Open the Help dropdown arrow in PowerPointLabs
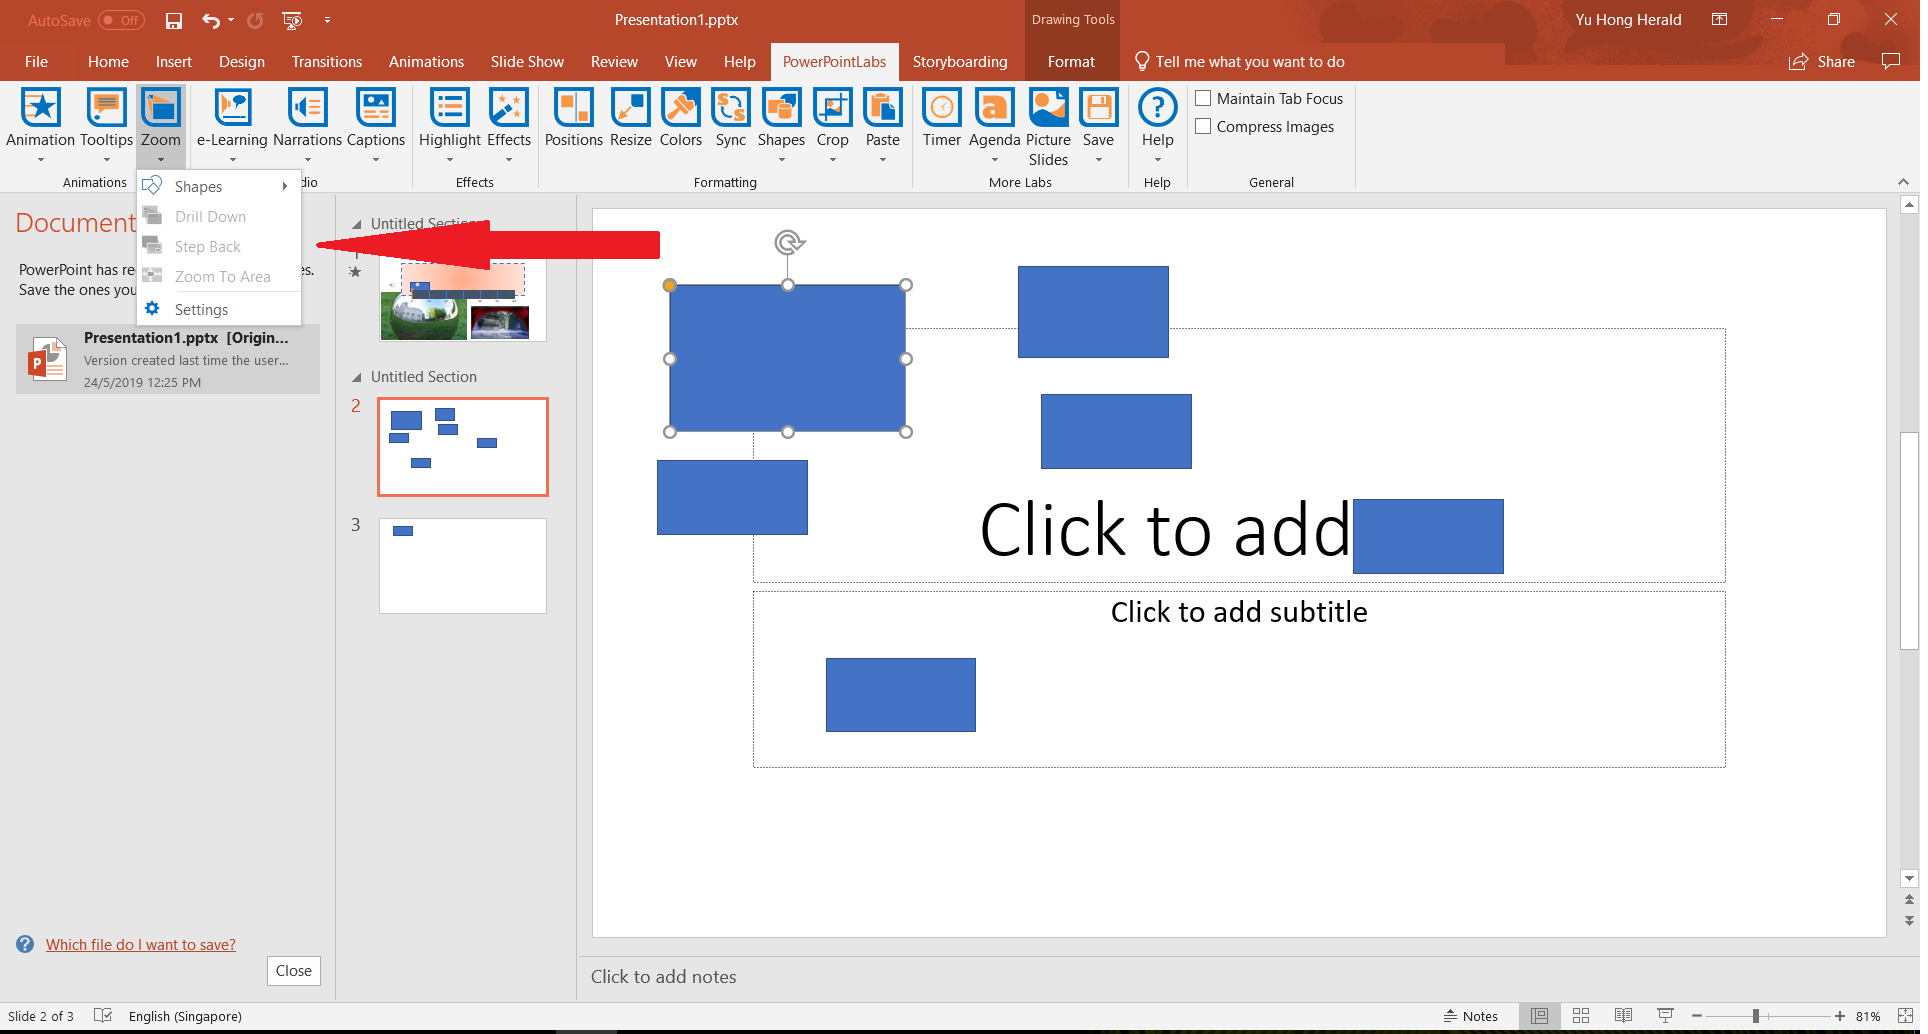The image size is (1928, 1034). point(1157,157)
